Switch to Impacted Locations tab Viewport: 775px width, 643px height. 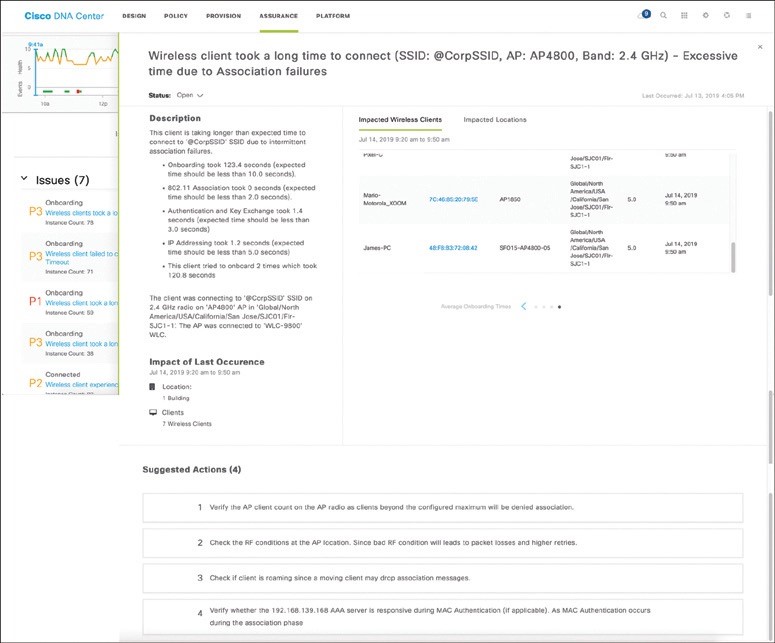(x=495, y=120)
